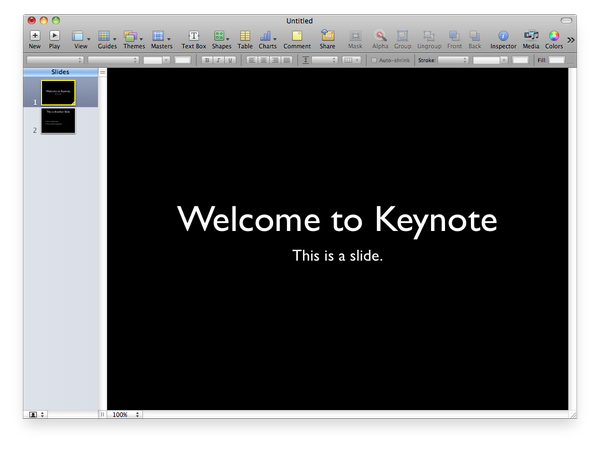Open the slide navigator view popup

pyautogui.click(x=37, y=414)
